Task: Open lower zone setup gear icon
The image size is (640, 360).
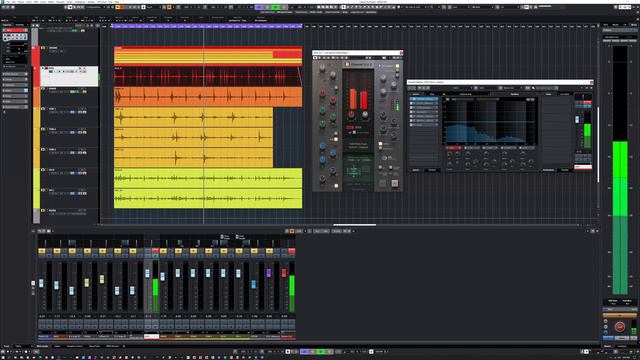Action: (x=124, y=346)
